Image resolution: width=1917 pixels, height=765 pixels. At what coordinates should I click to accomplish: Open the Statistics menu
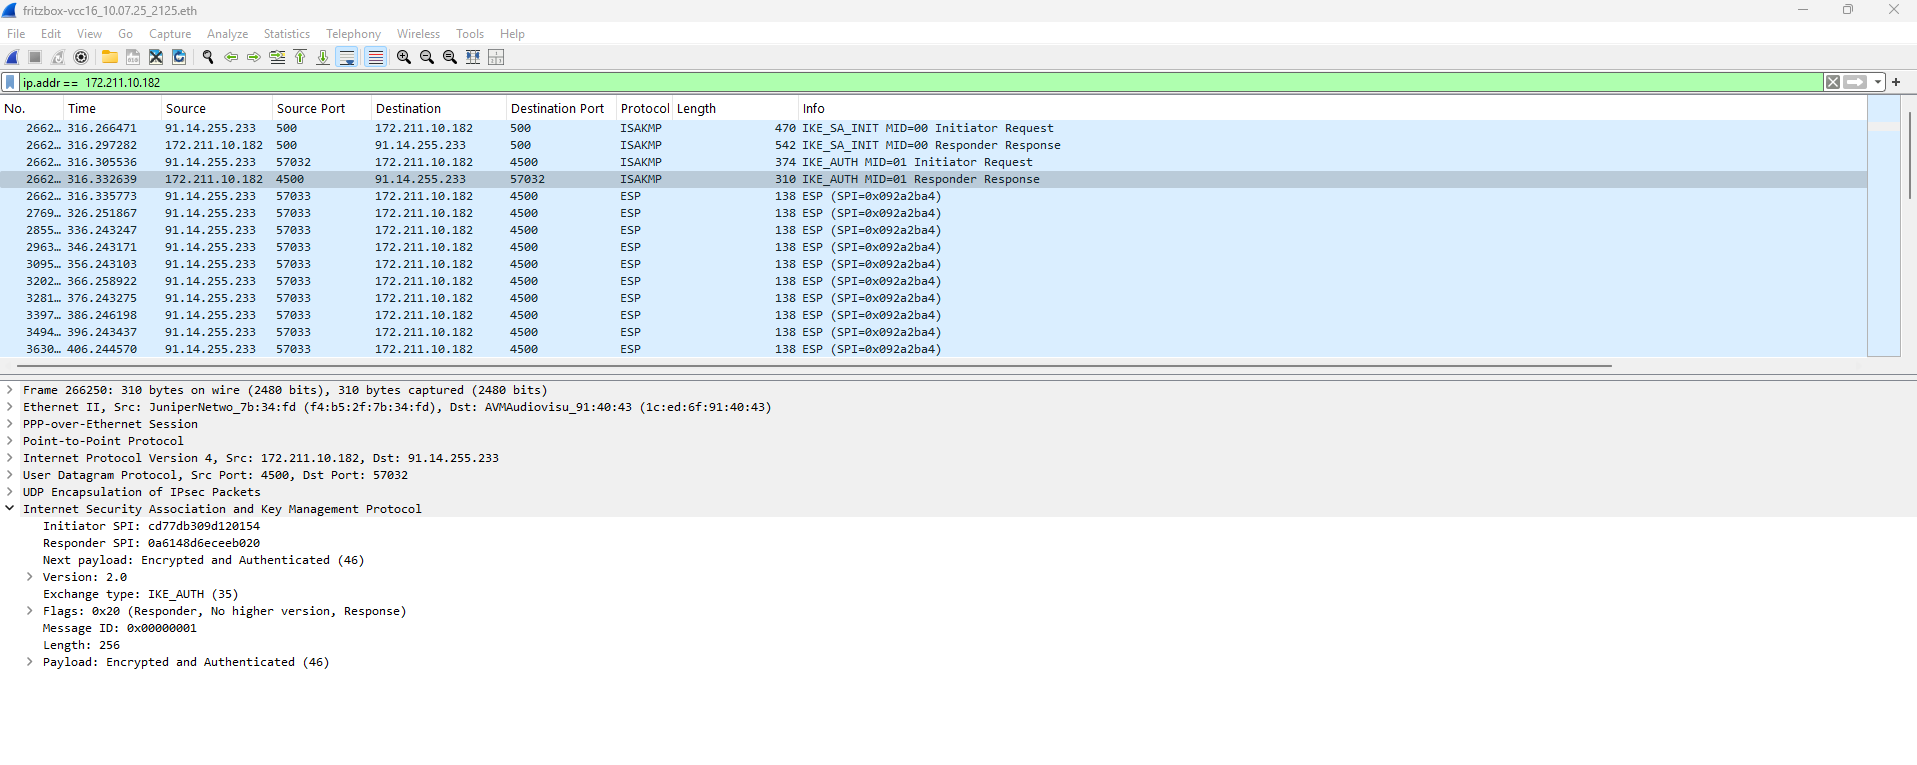(287, 33)
